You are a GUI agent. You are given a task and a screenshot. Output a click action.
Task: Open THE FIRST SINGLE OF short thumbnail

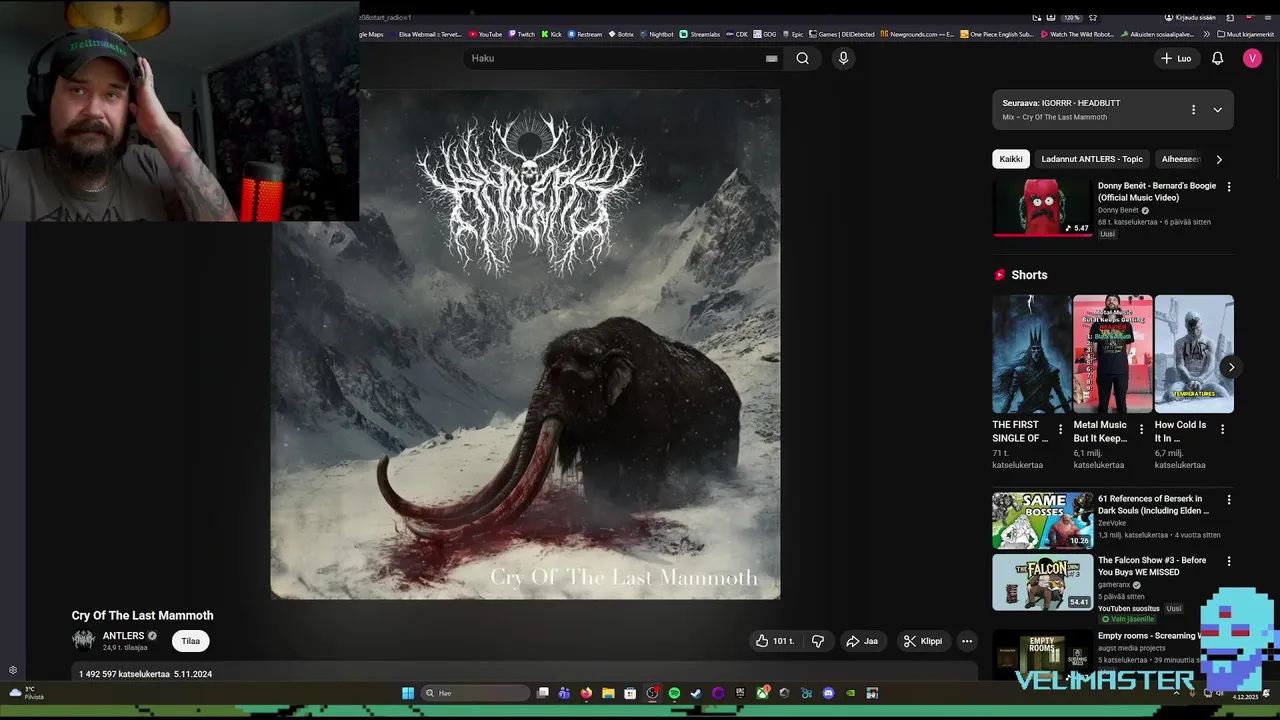pyautogui.click(x=1031, y=354)
